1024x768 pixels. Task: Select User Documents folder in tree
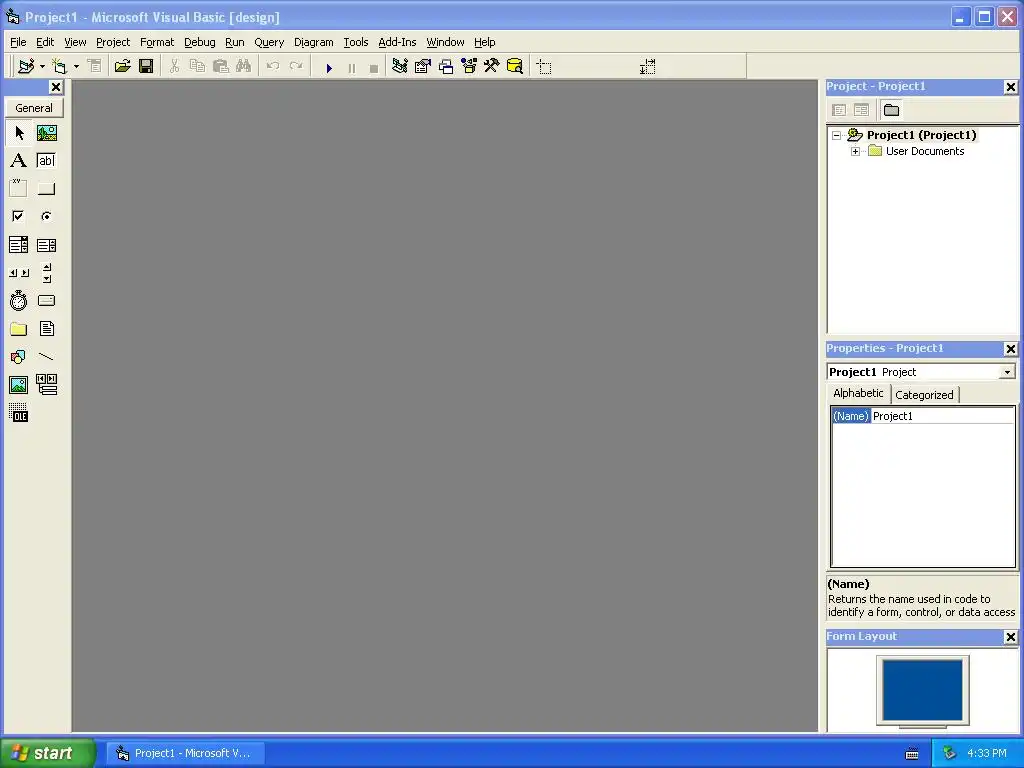925,152
